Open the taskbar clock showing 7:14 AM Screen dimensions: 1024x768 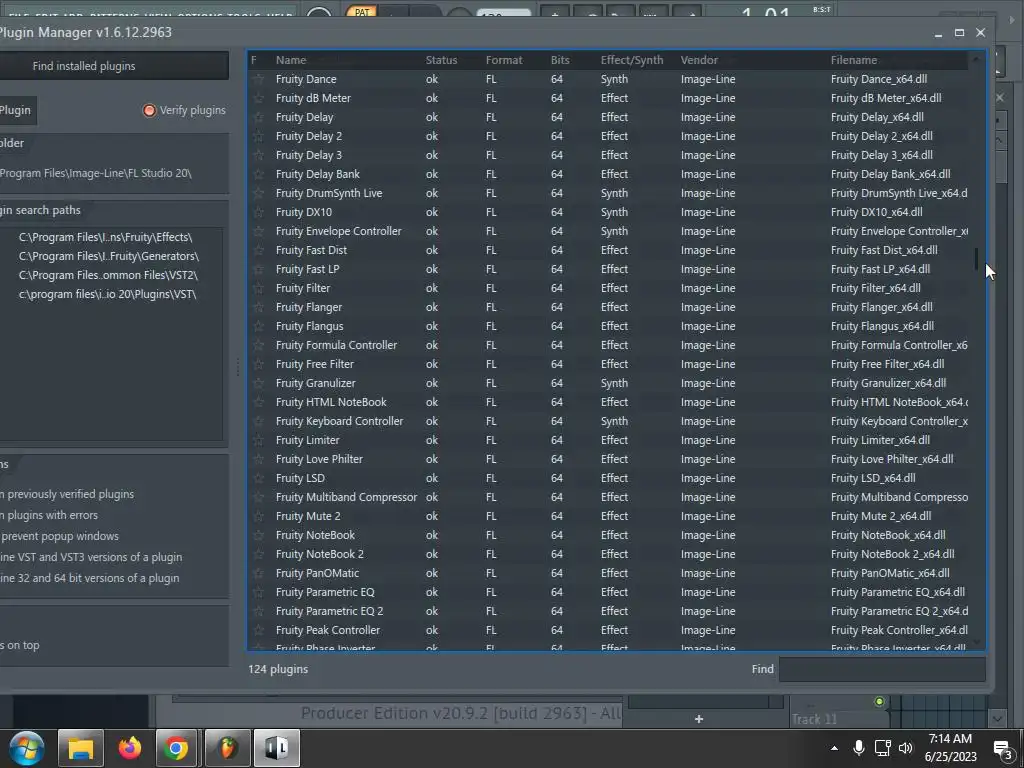click(x=950, y=748)
